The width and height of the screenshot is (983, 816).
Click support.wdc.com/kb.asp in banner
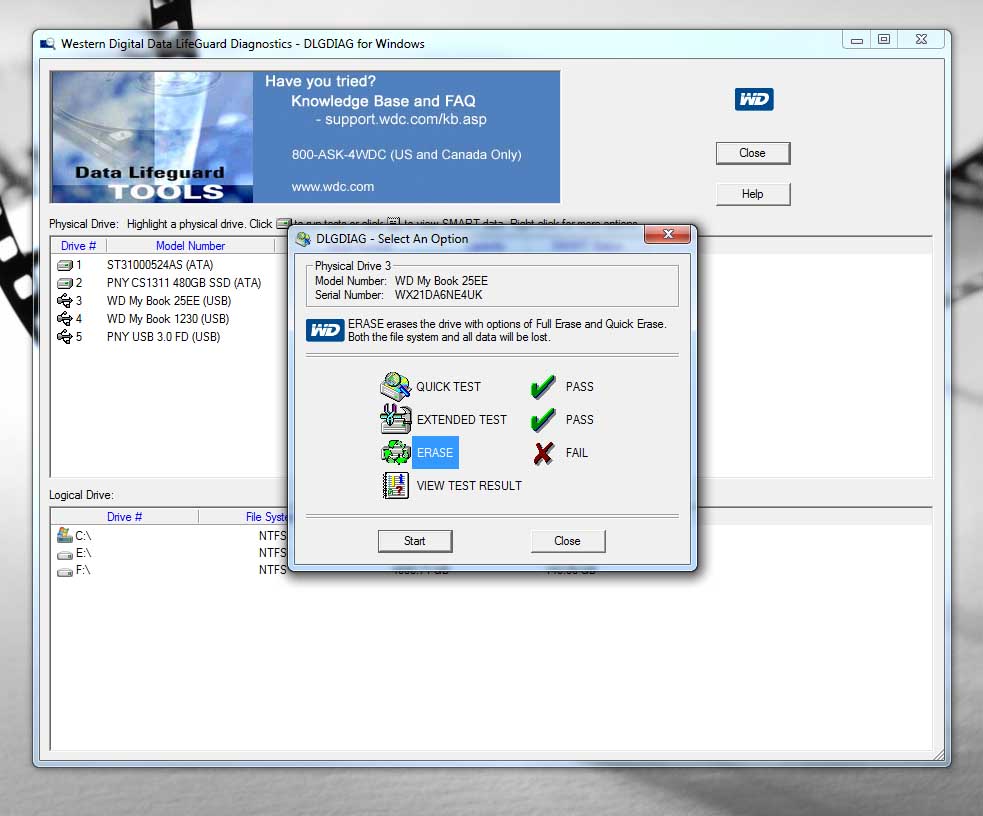coord(406,119)
